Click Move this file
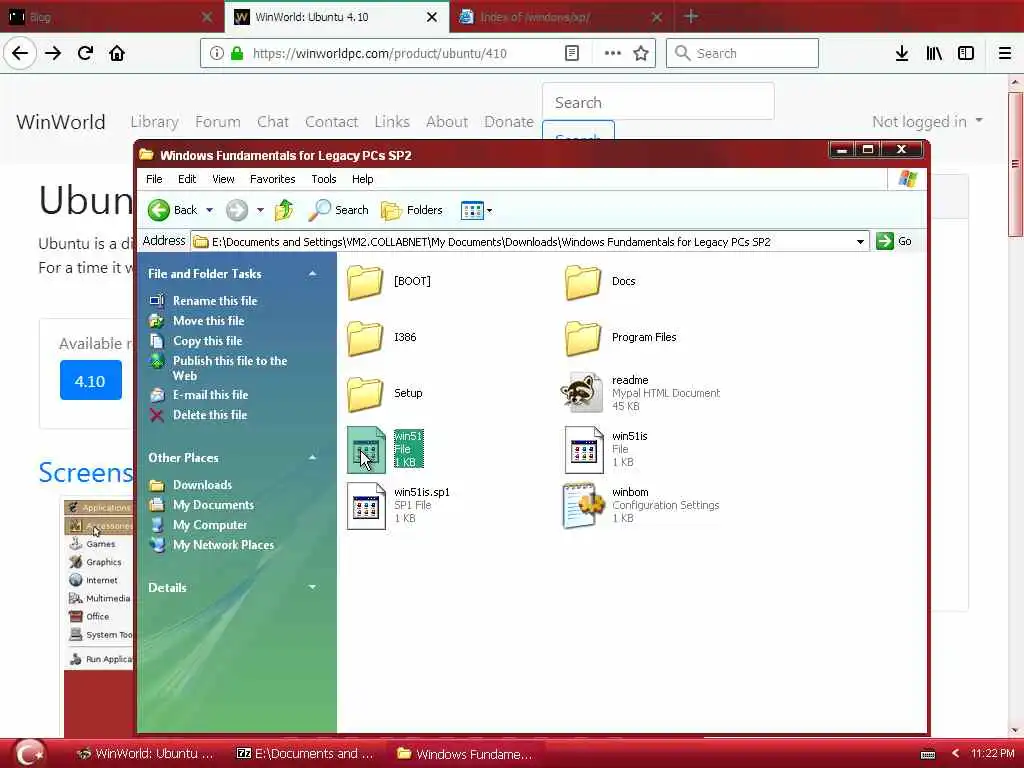Screen dimensions: 1024x768 point(208,321)
